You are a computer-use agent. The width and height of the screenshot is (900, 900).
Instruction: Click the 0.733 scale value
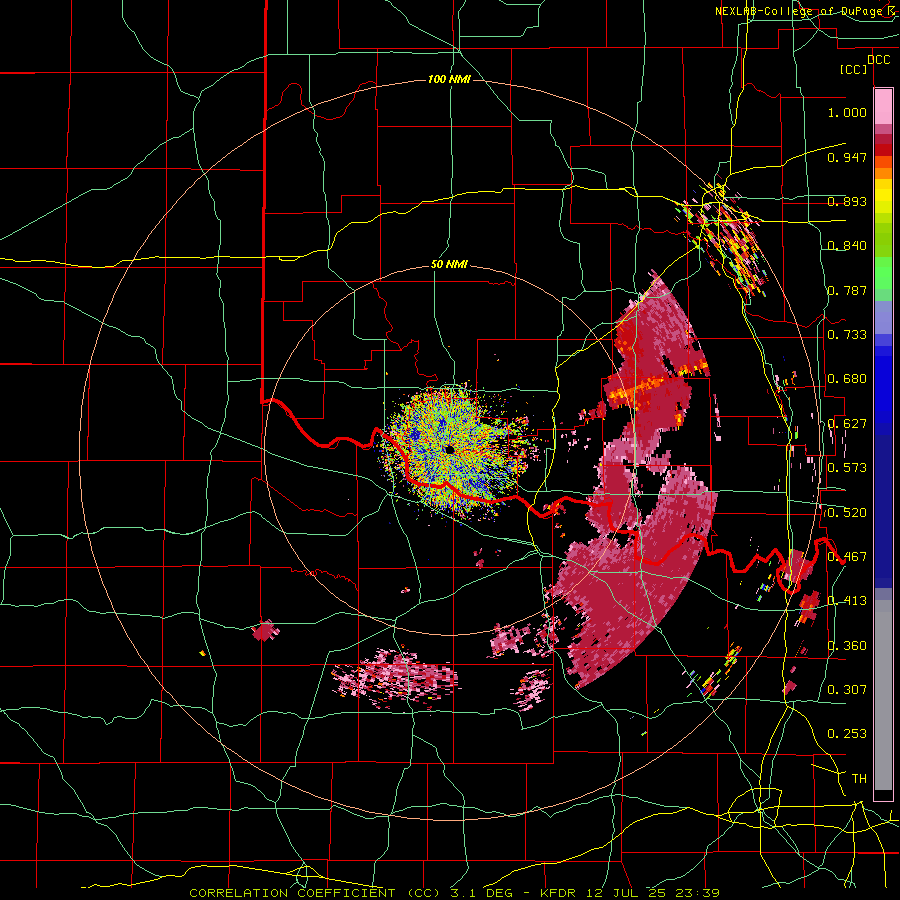847,334
